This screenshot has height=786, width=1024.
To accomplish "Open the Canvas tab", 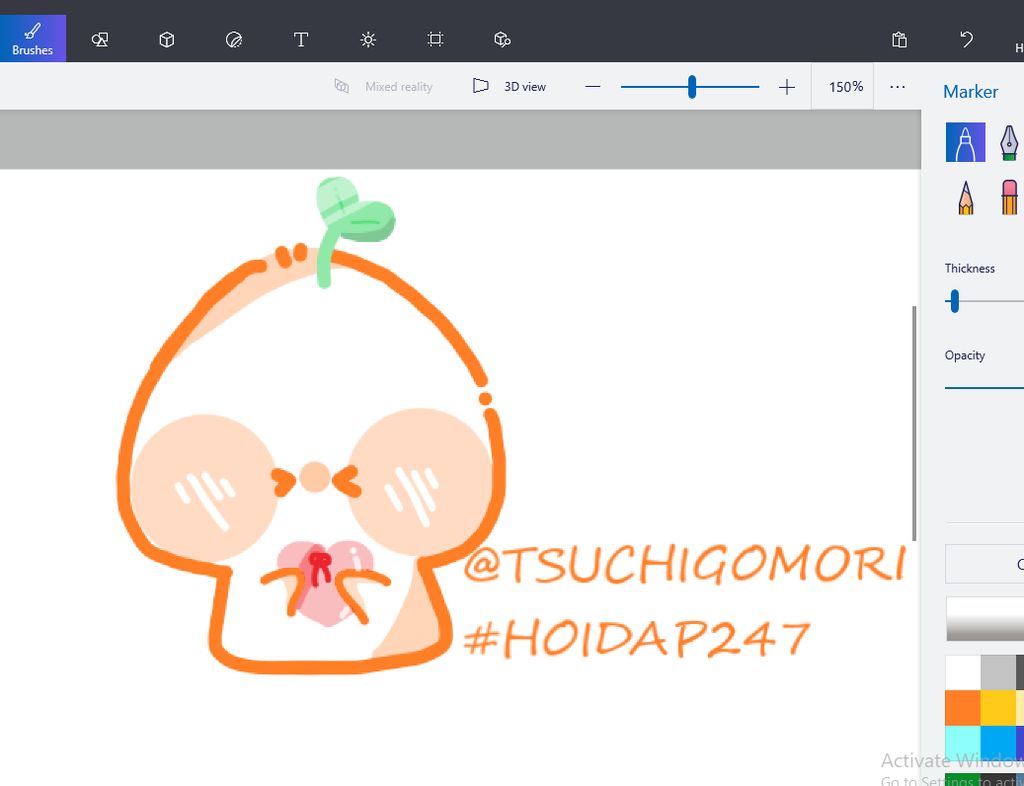I will coord(435,39).
